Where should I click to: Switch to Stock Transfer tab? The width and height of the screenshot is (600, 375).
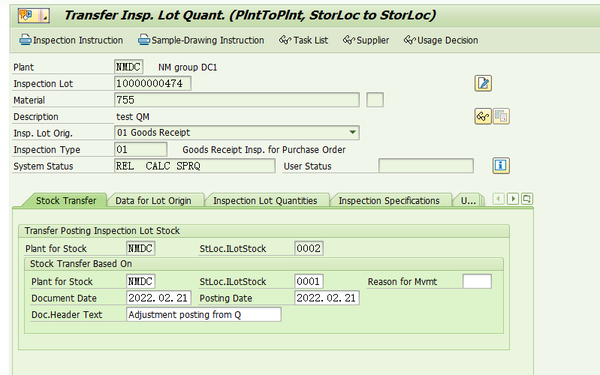coord(66,201)
